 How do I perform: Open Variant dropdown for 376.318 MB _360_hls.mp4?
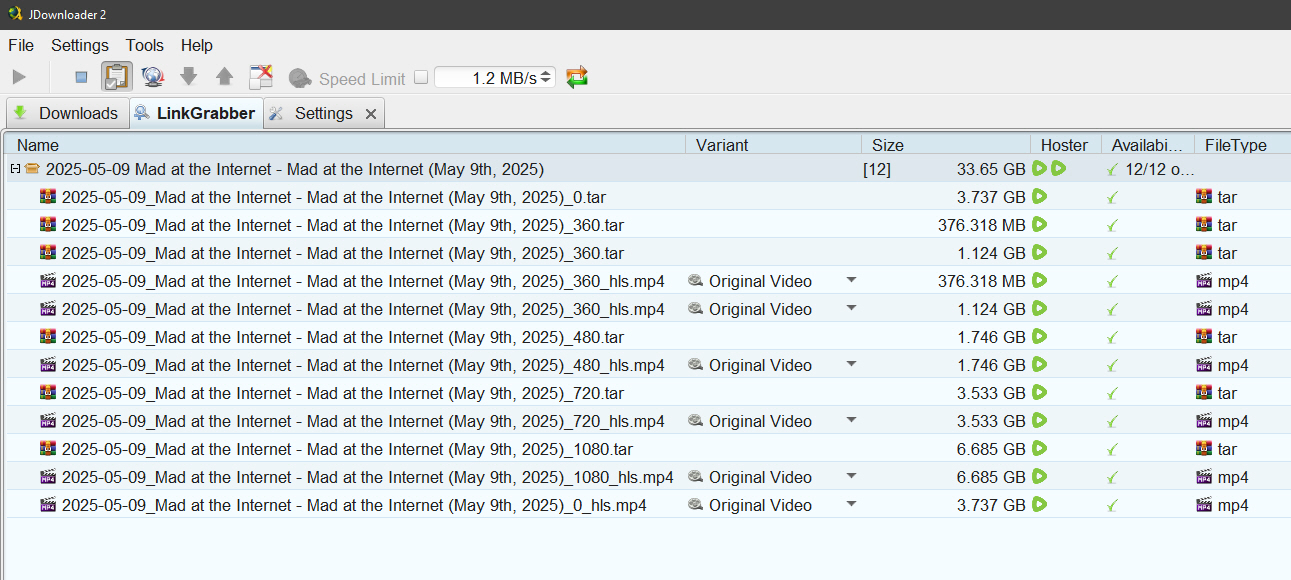coord(851,280)
